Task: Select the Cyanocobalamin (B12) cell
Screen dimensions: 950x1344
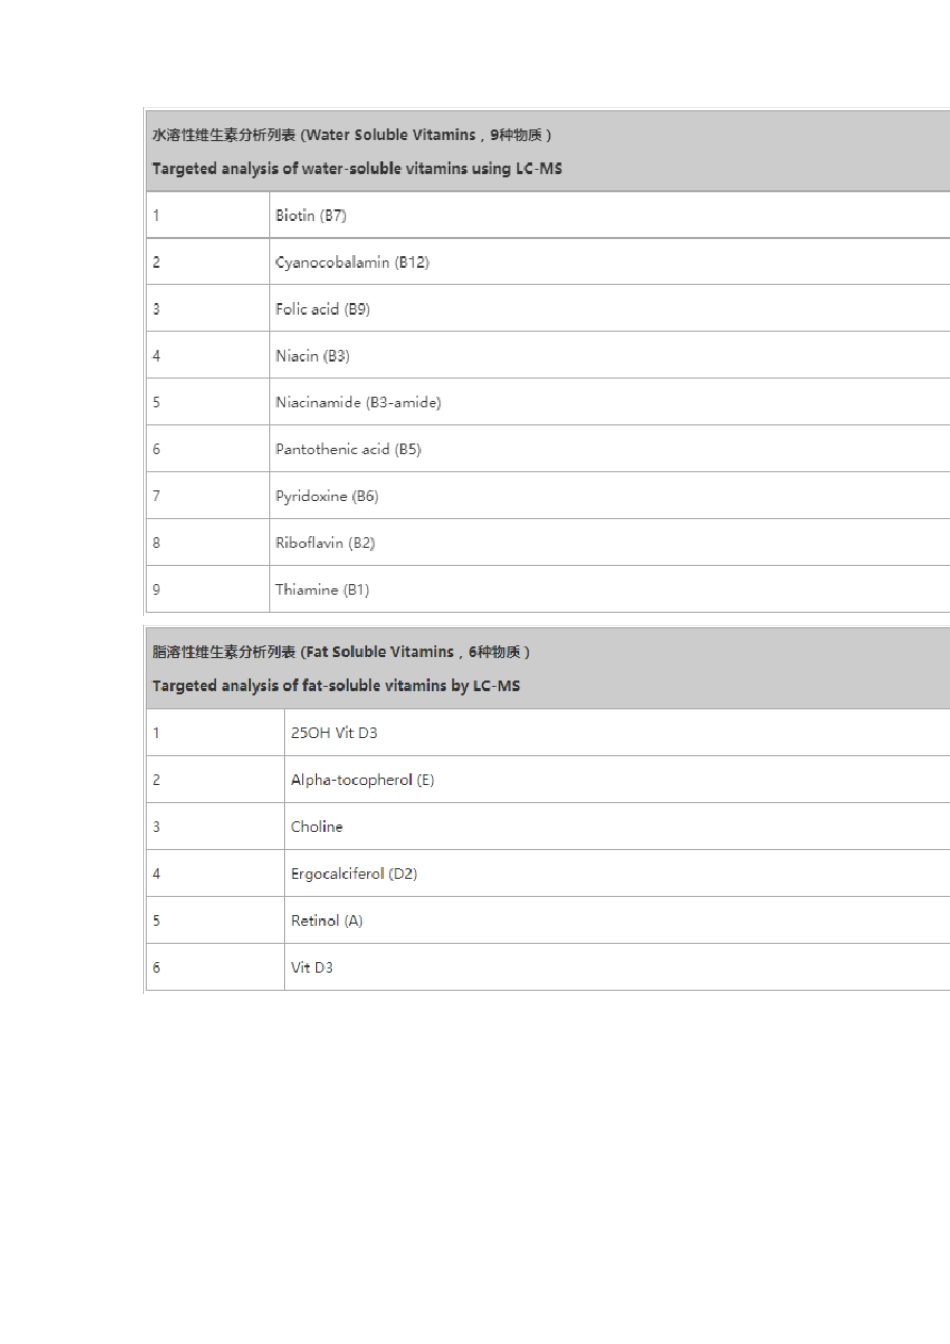Action: 352,262
